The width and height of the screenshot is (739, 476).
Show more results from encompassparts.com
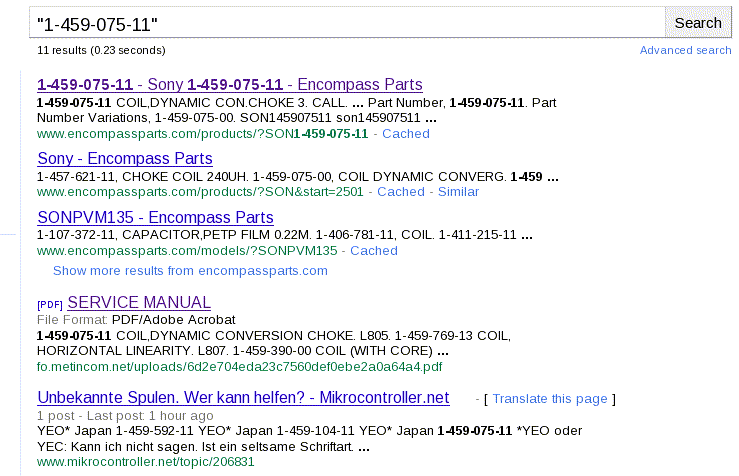click(x=190, y=271)
